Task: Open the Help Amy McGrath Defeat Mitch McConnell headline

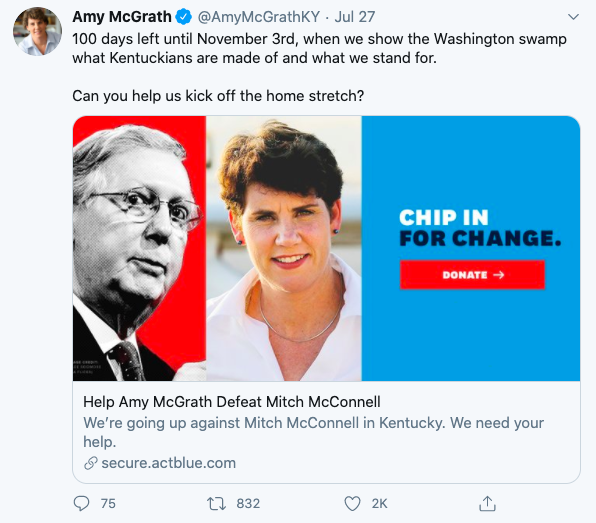Action: click(232, 402)
